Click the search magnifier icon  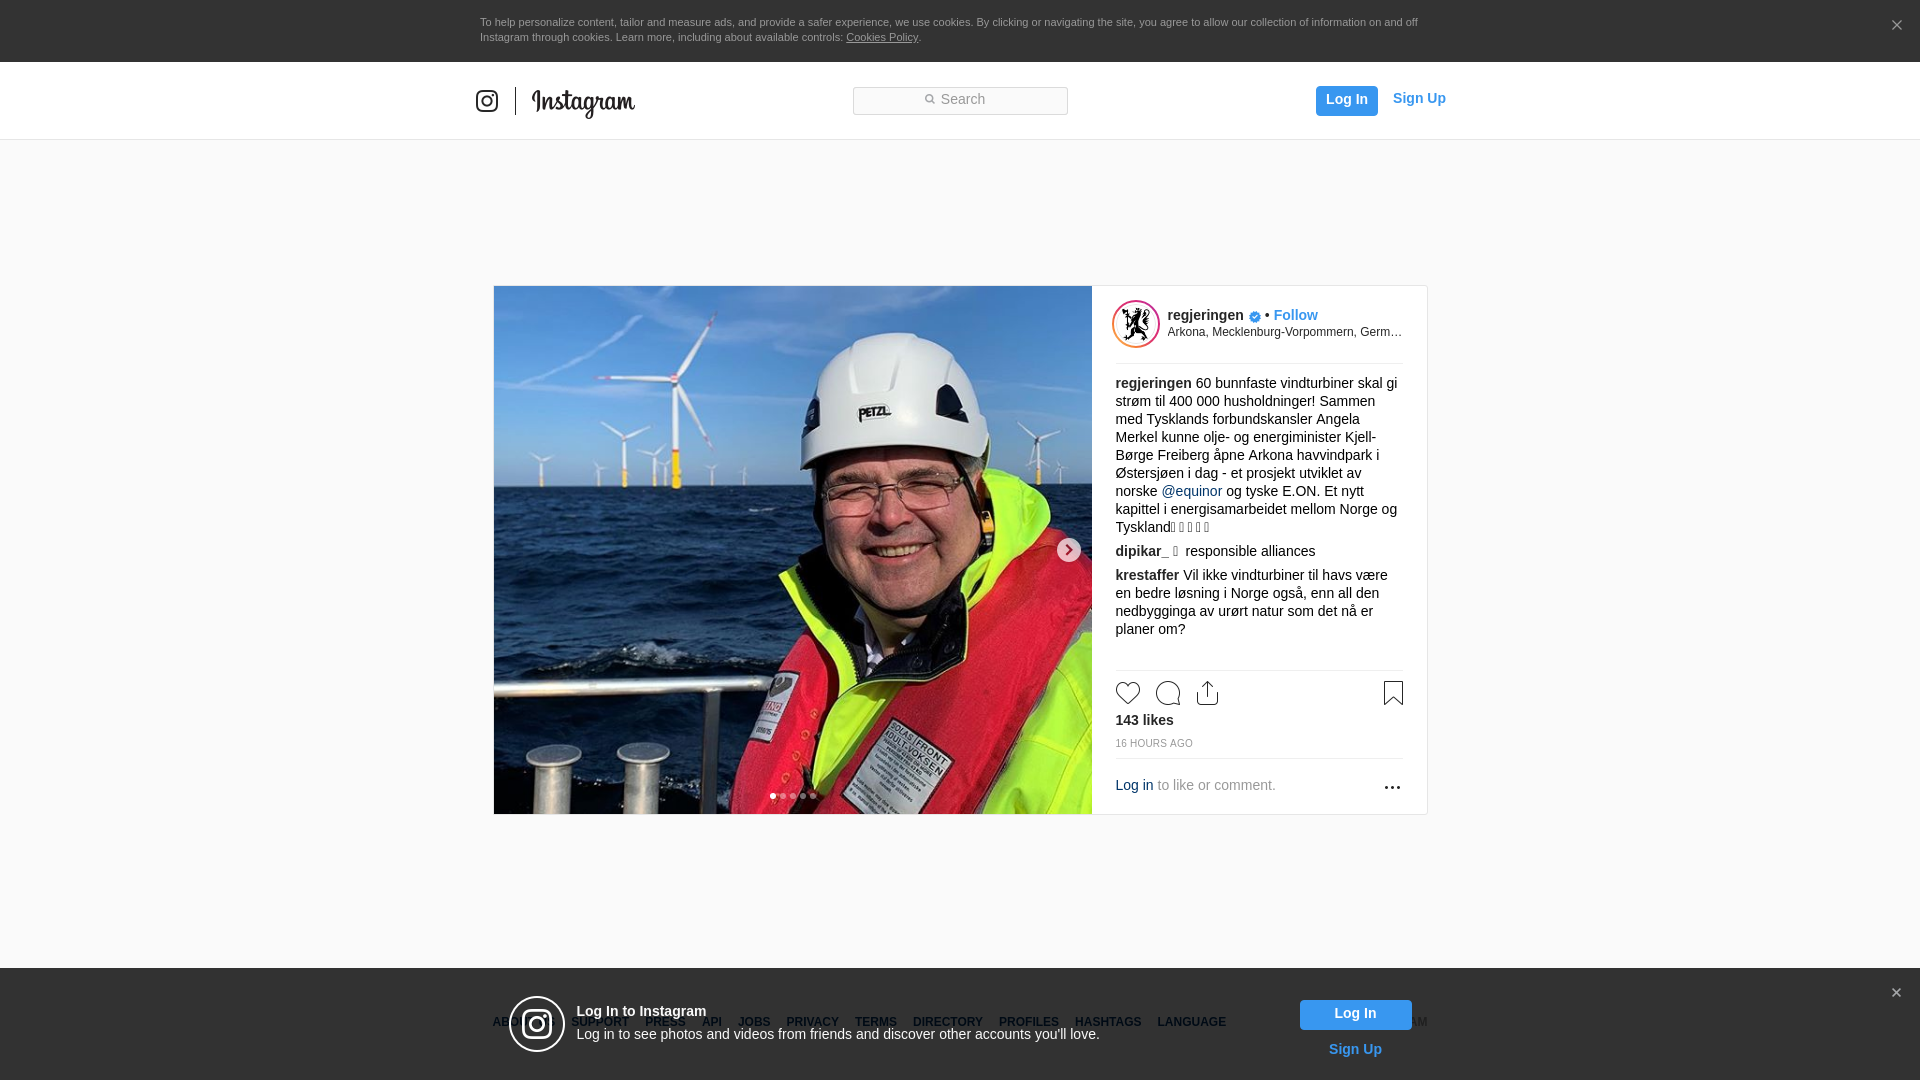pos(929,99)
